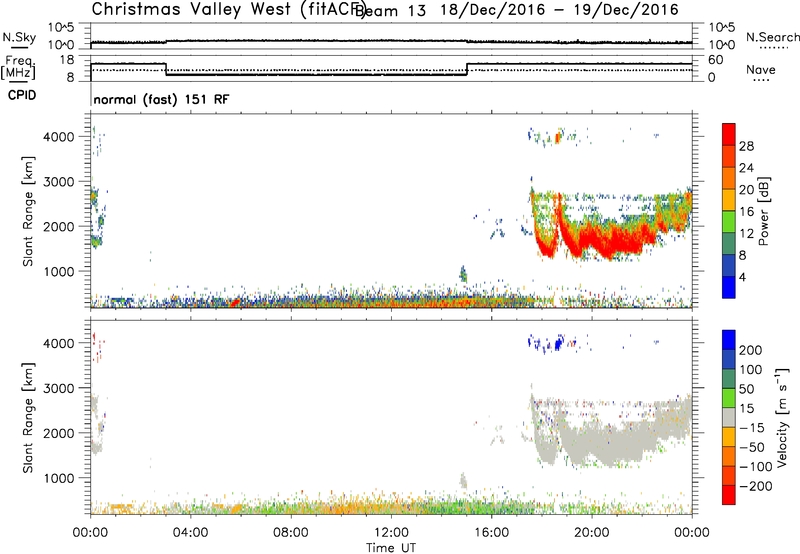800x554 pixels.
Task: Click the Power [dB] color bar
Action: (729, 210)
